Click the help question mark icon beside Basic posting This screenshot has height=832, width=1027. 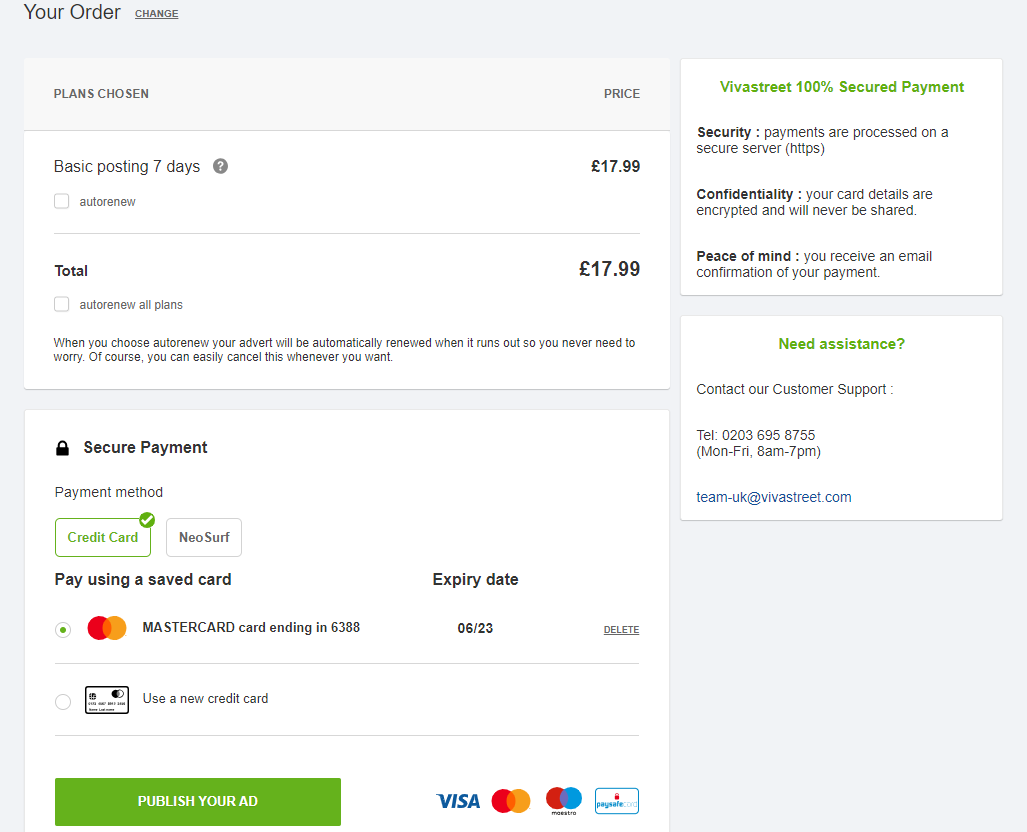[x=221, y=166]
